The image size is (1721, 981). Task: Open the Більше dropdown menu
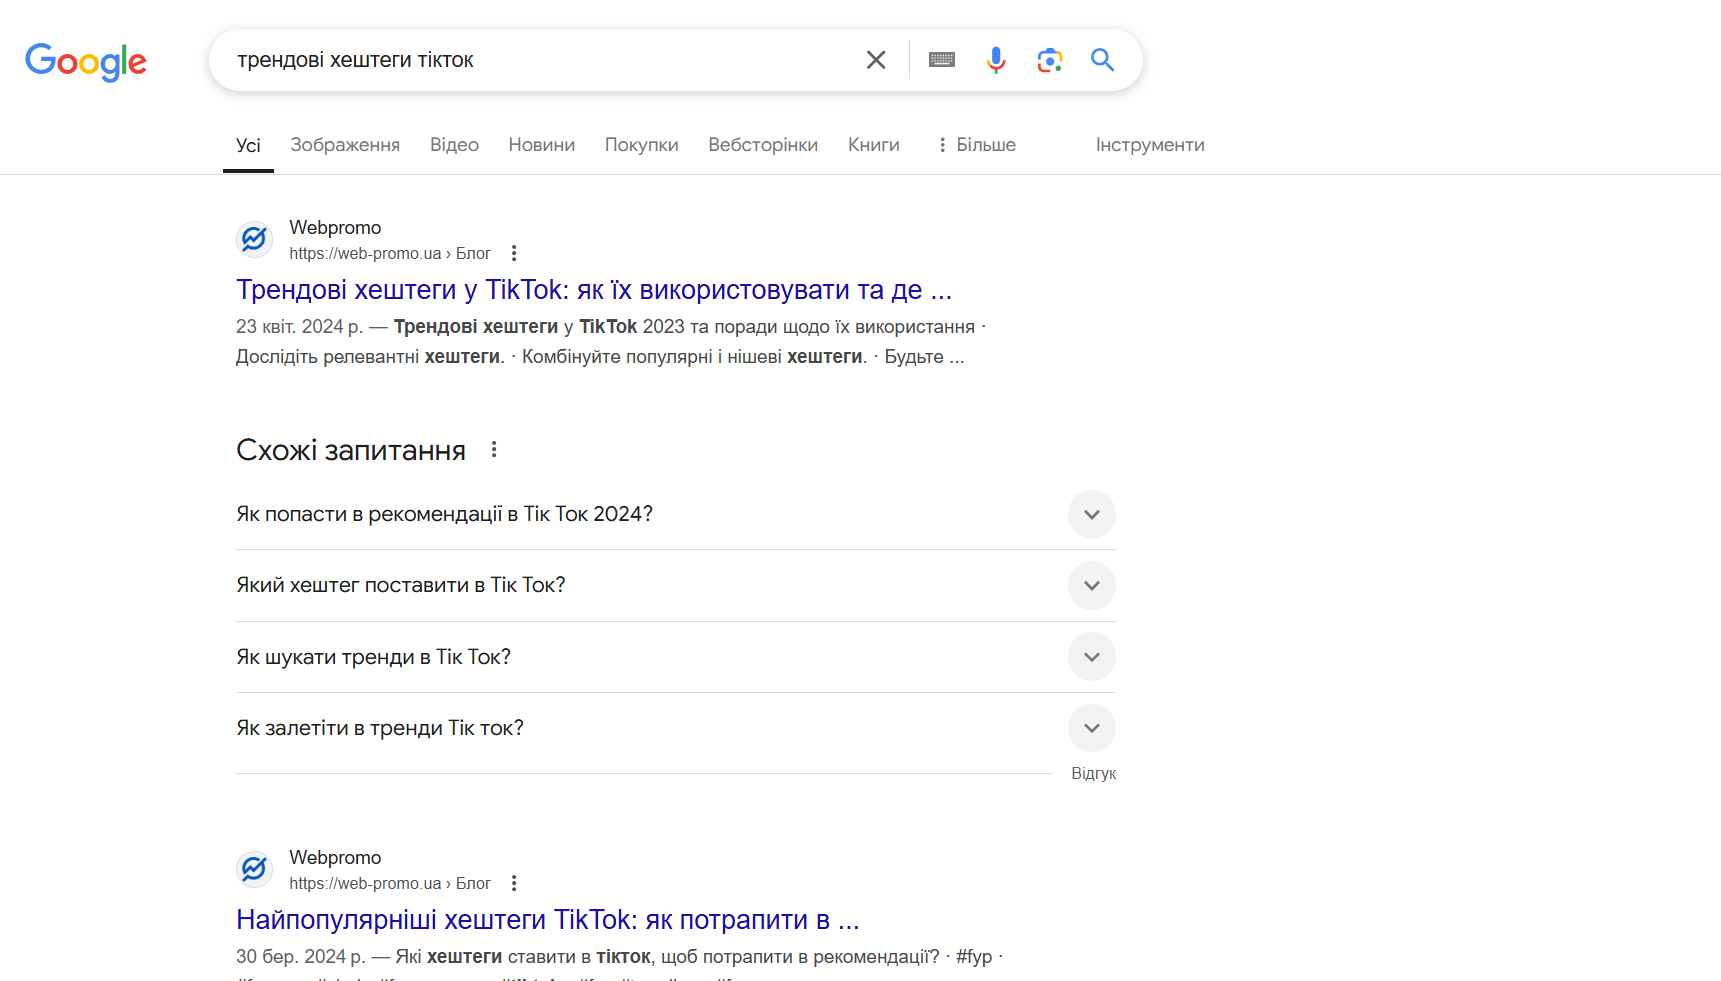(977, 145)
